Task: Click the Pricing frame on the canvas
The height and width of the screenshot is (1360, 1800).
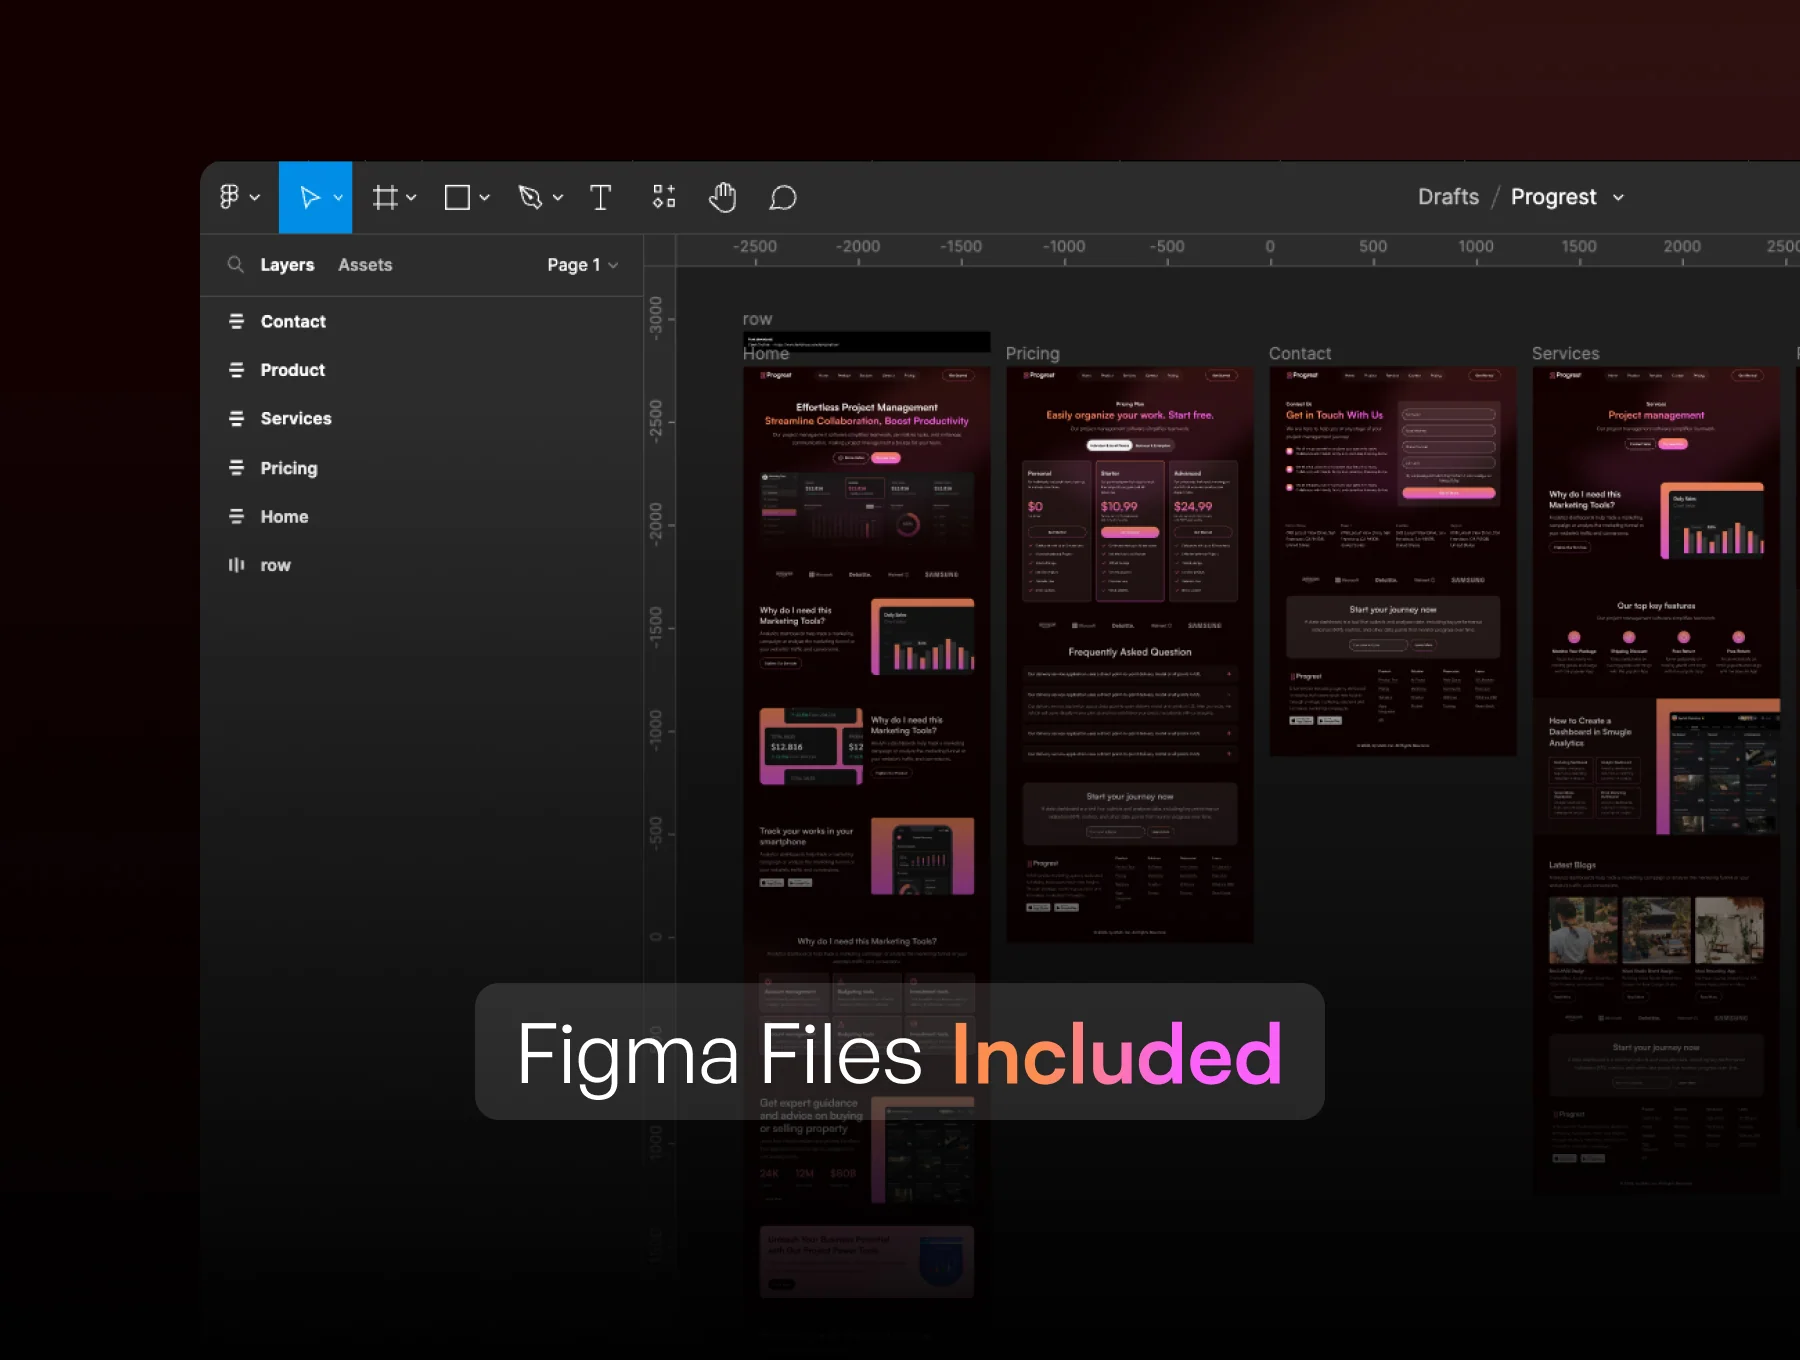Action: pos(1129,655)
